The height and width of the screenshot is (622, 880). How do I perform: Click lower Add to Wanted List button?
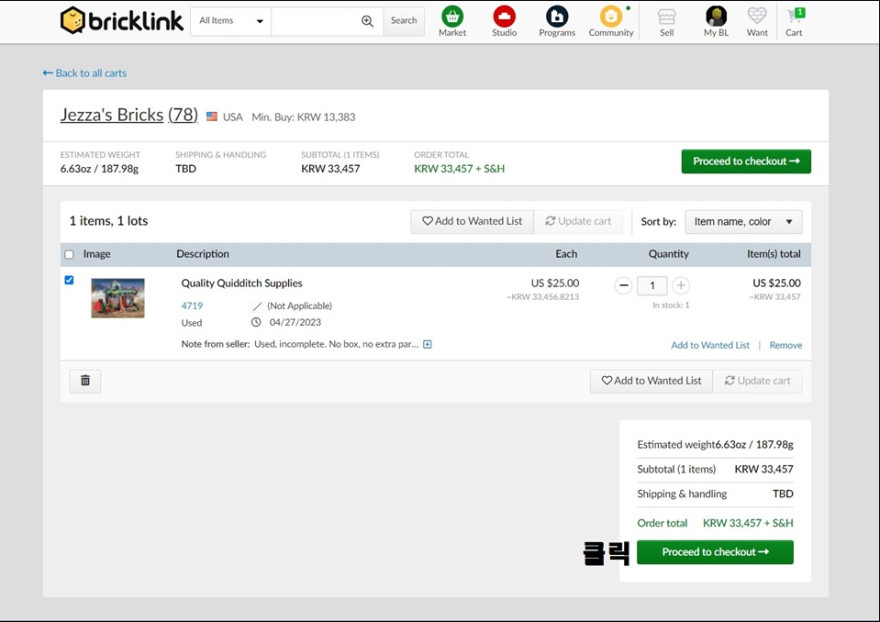pos(652,381)
